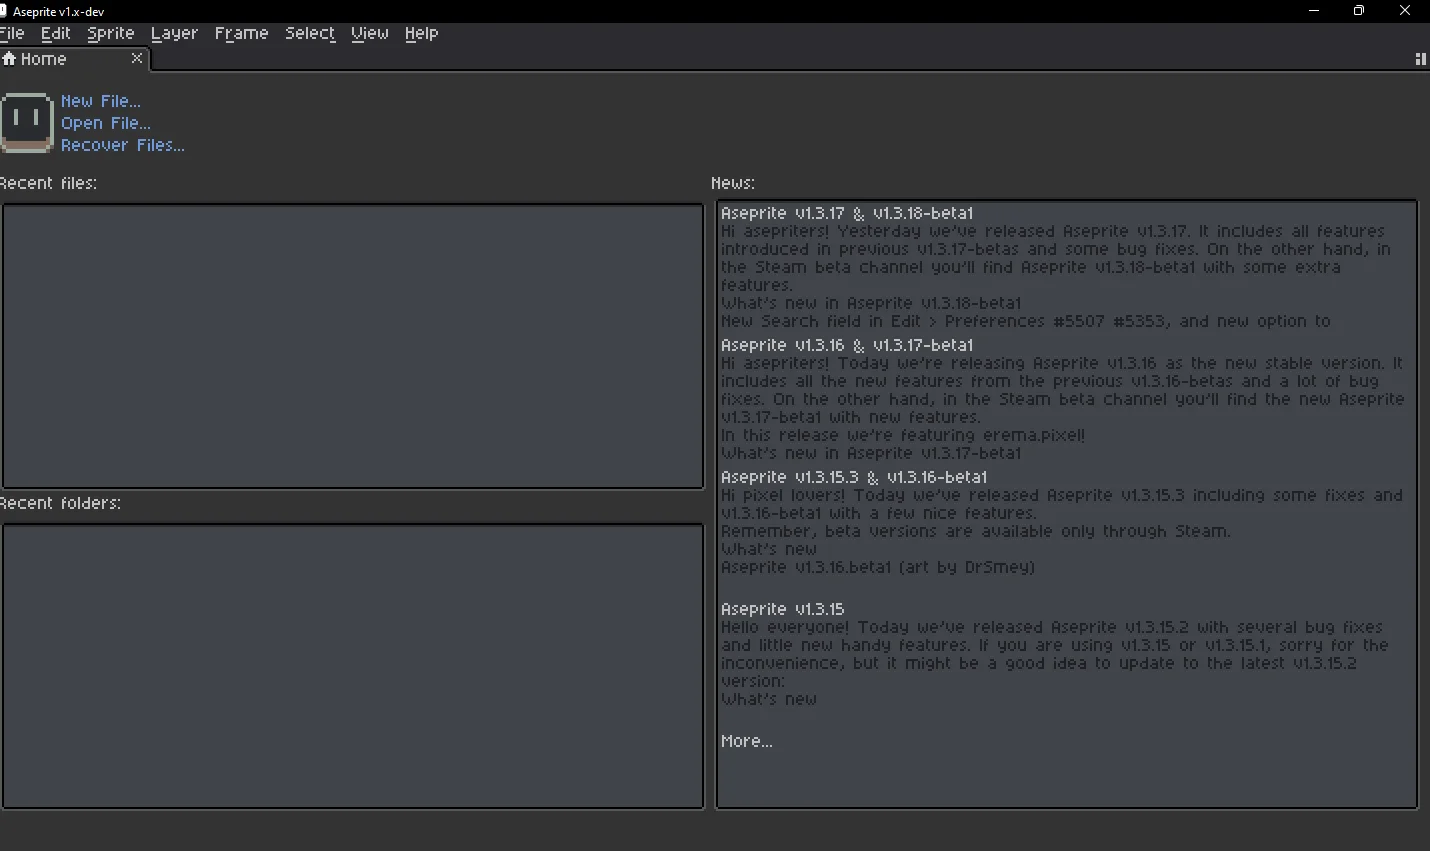Click the New File... link

click(x=101, y=101)
